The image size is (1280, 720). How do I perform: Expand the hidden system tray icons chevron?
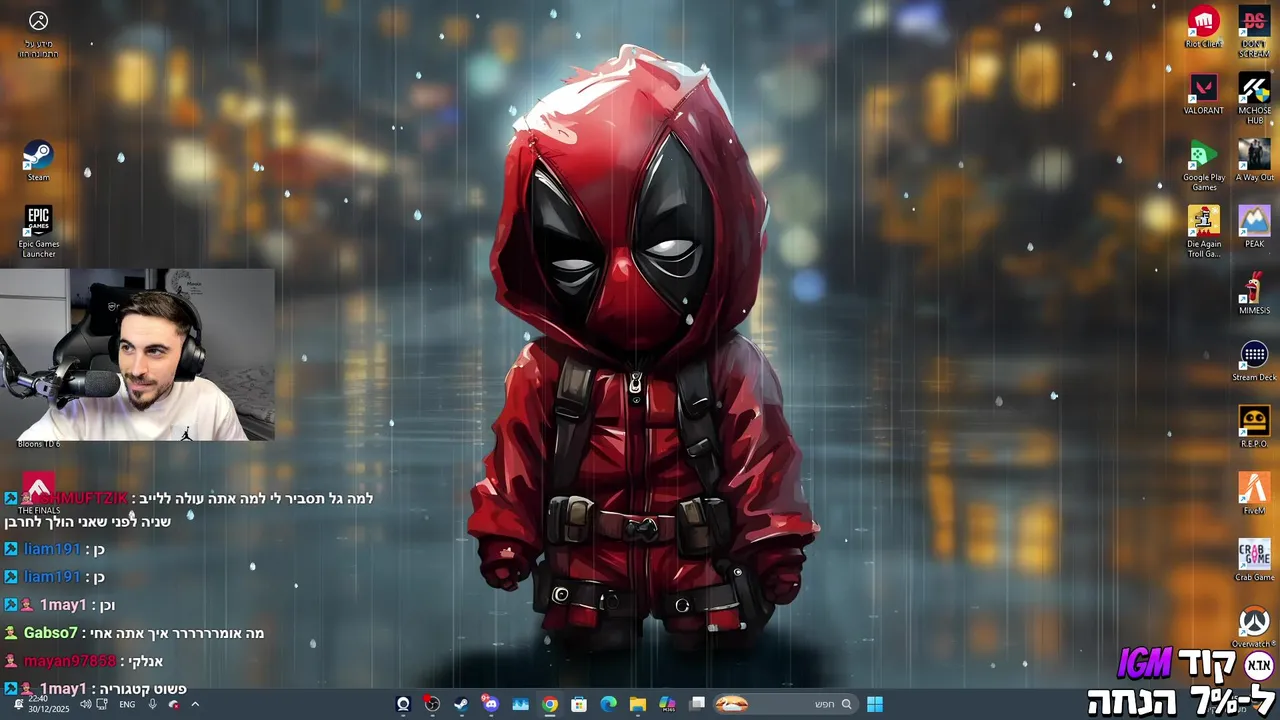tap(195, 704)
